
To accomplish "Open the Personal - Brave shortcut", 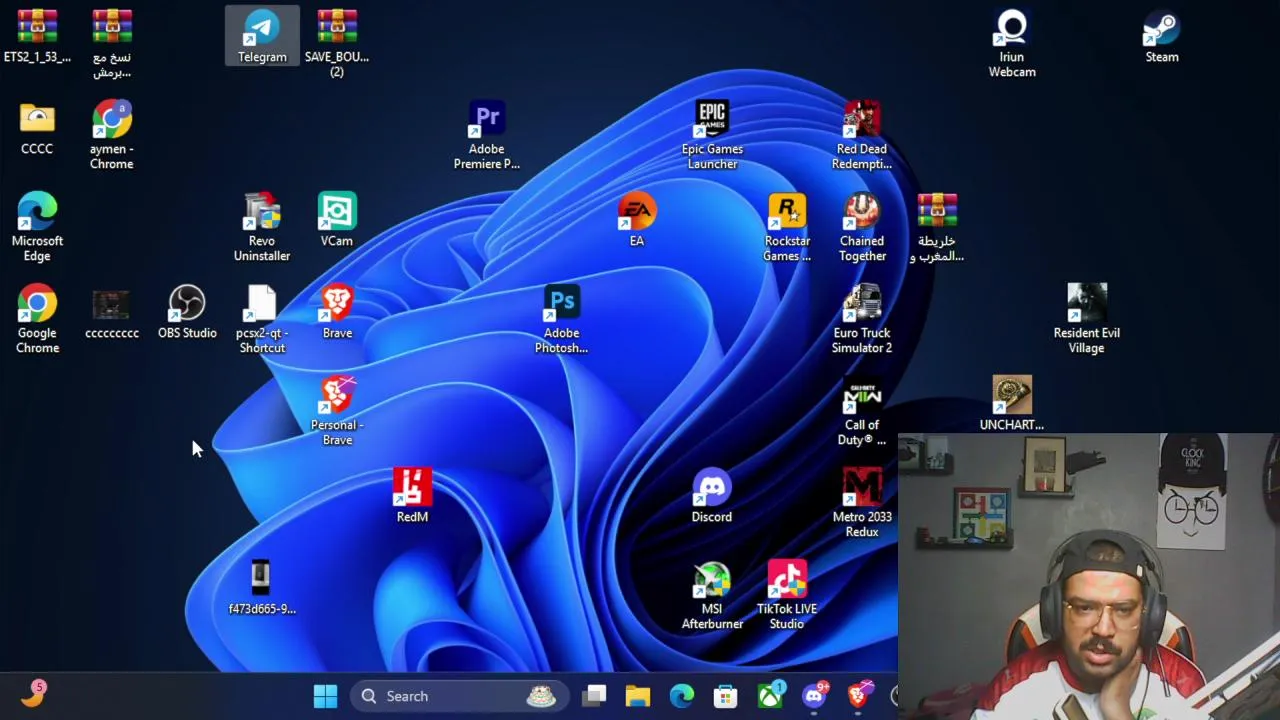I will coord(337,412).
